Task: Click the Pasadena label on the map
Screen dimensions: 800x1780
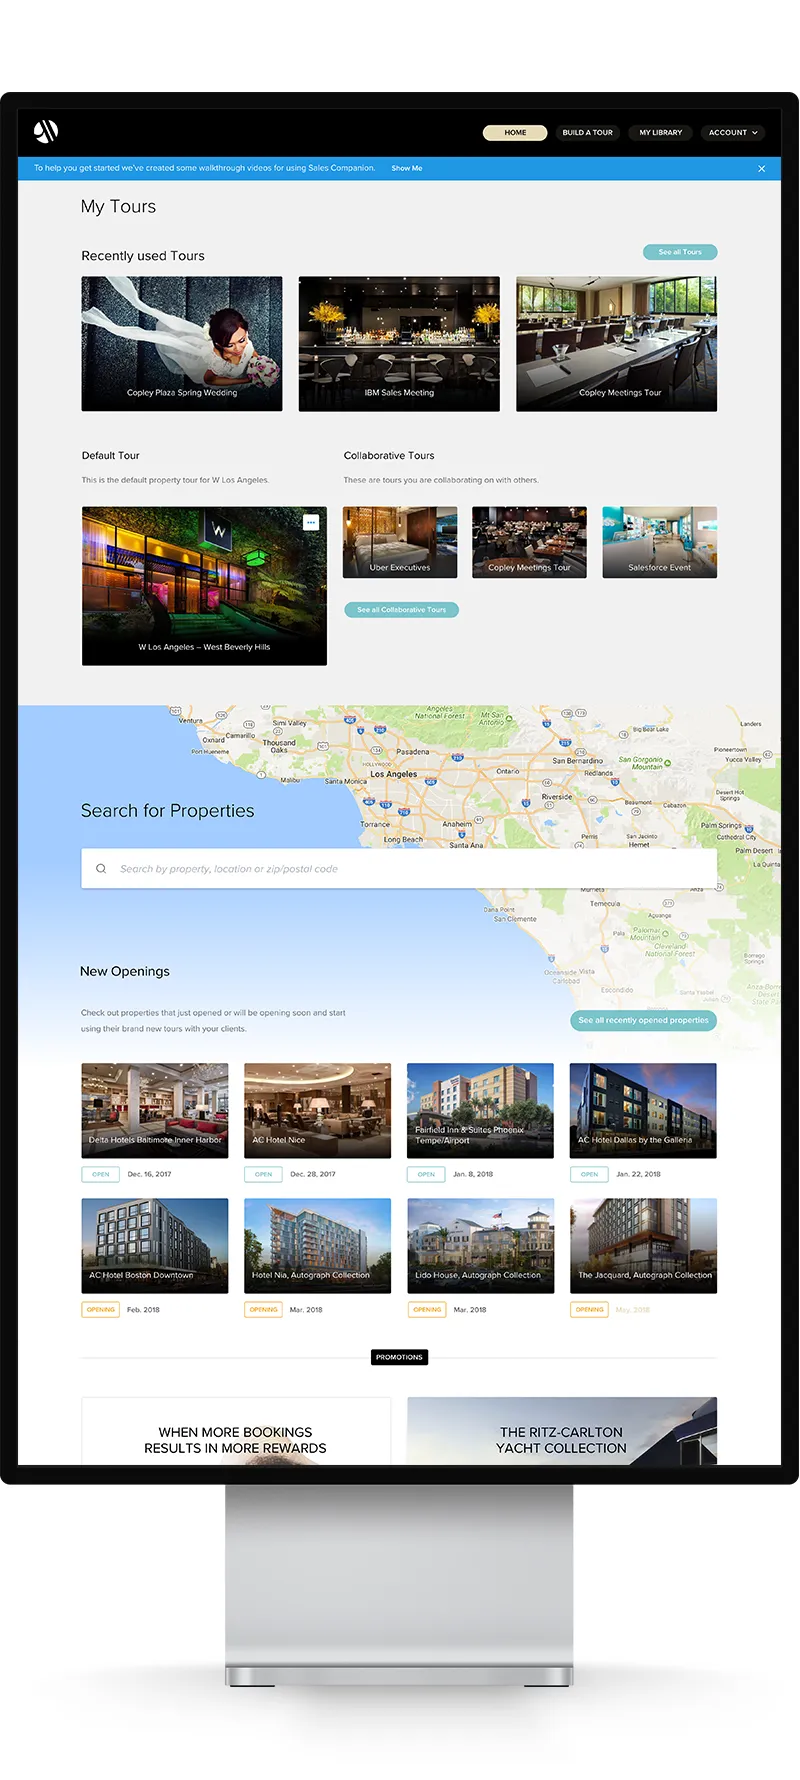Action: click(413, 751)
